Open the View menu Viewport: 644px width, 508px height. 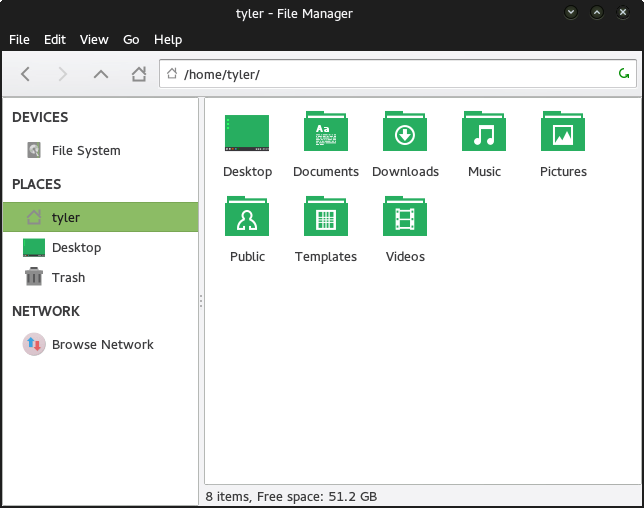point(94,39)
